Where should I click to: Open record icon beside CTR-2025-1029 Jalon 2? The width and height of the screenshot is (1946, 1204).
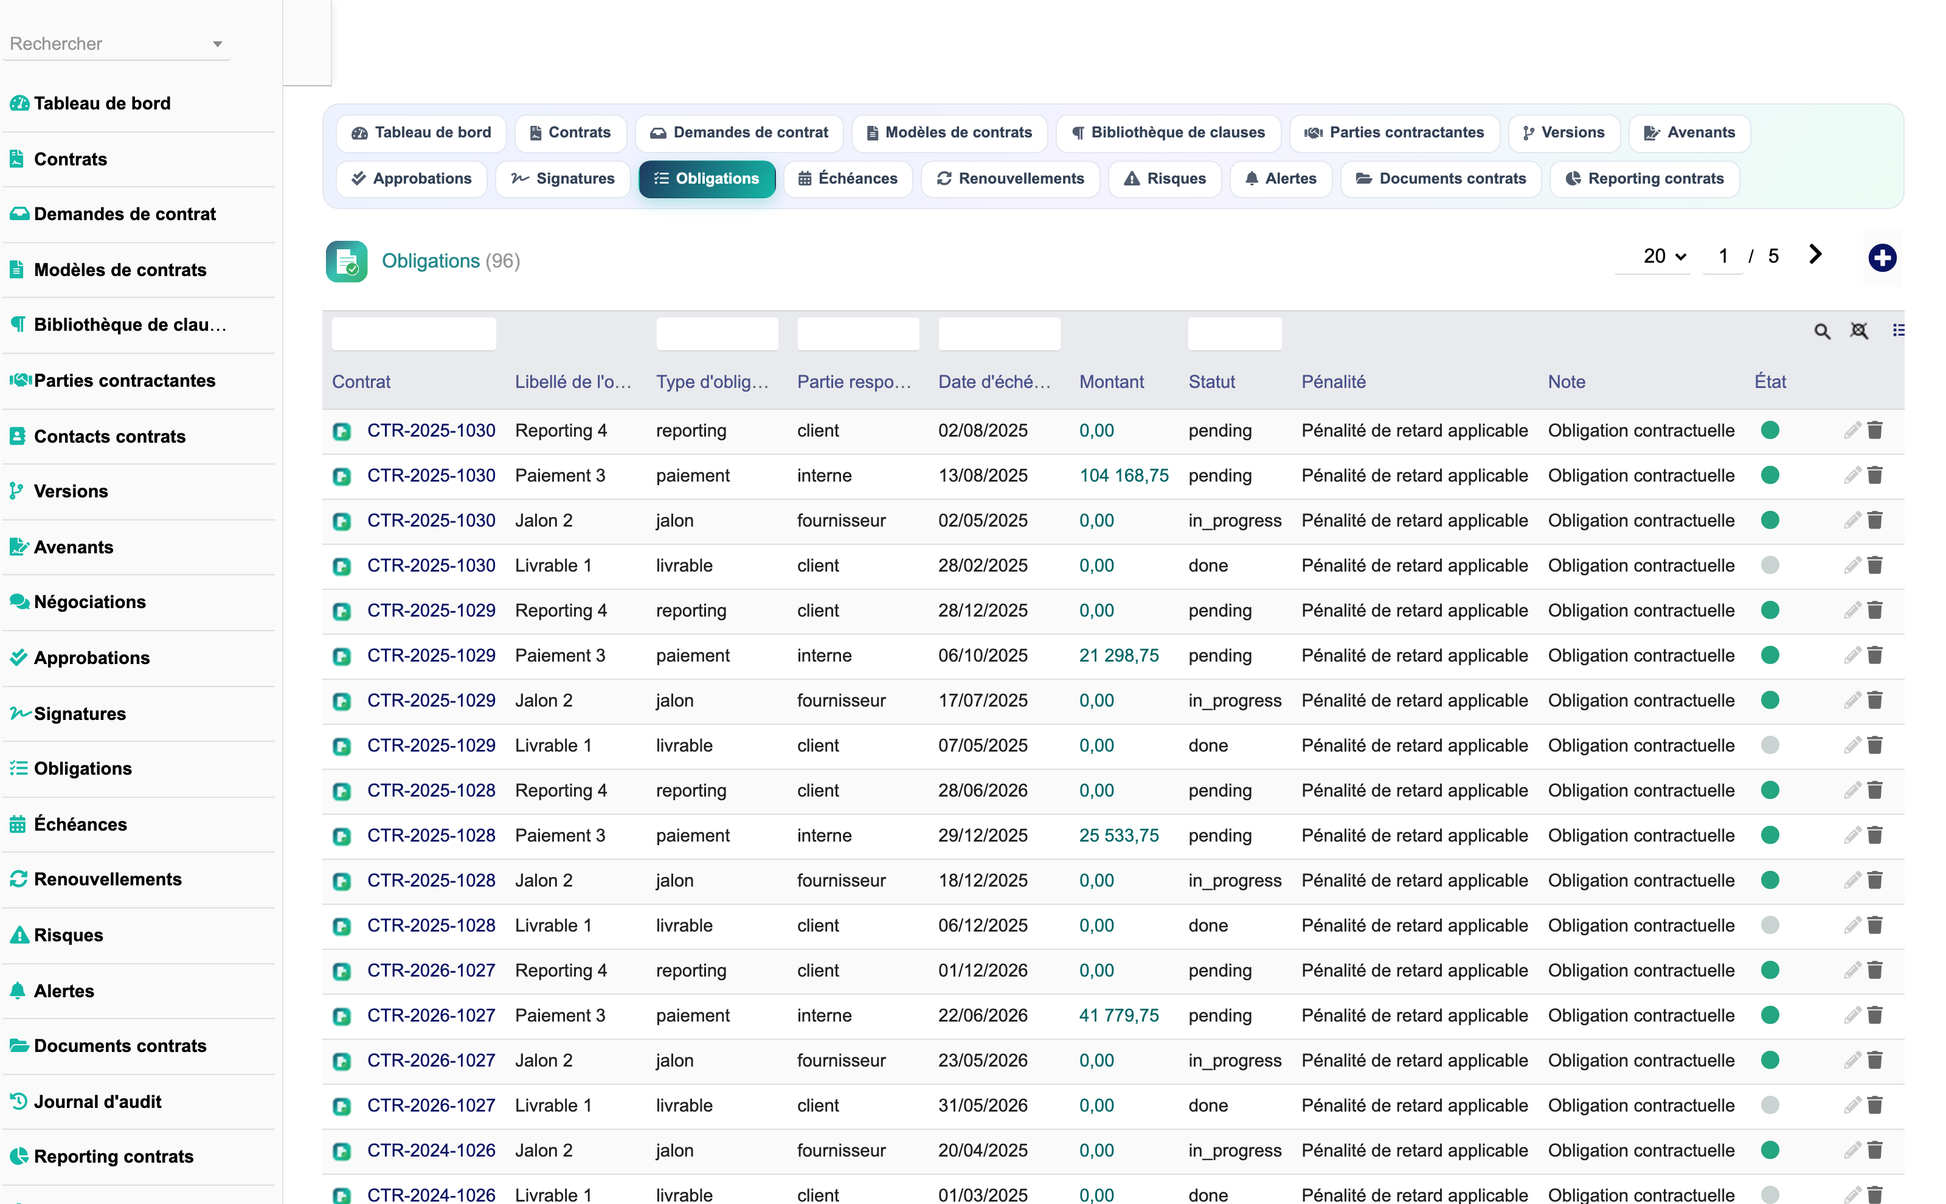point(342,701)
